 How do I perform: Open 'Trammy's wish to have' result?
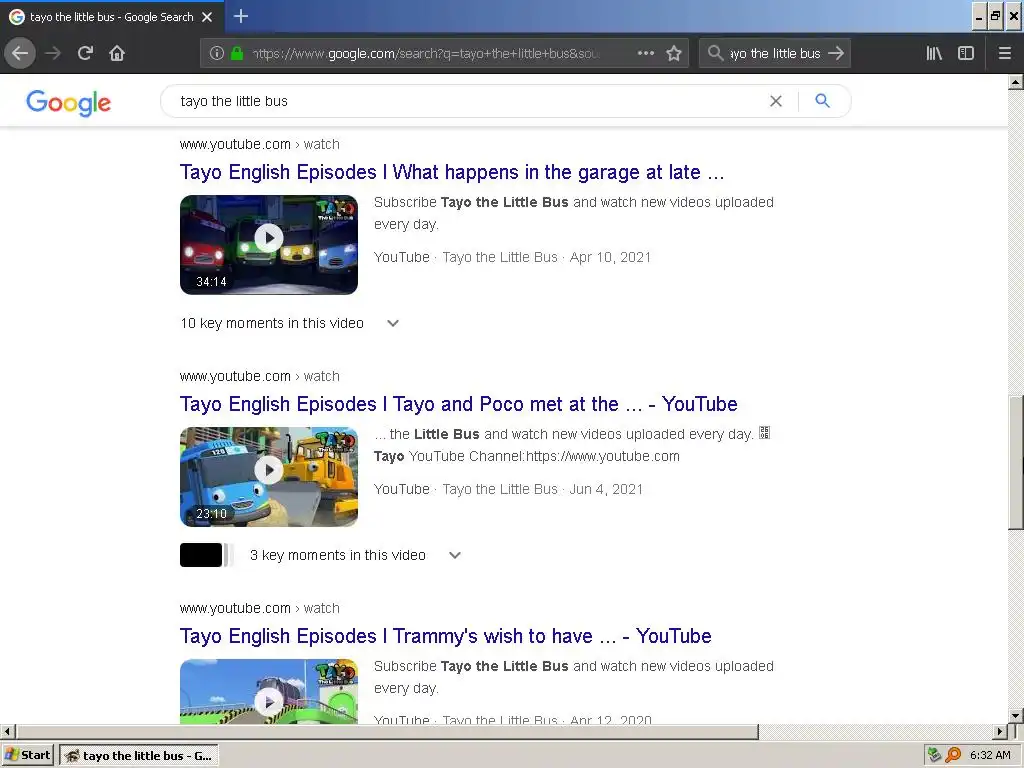click(445, 636)
